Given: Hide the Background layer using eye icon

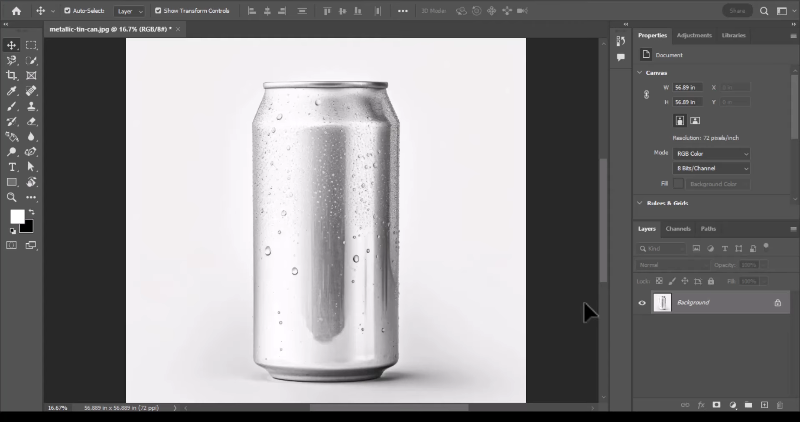Looking at the screenshot, I should [642, 302].
